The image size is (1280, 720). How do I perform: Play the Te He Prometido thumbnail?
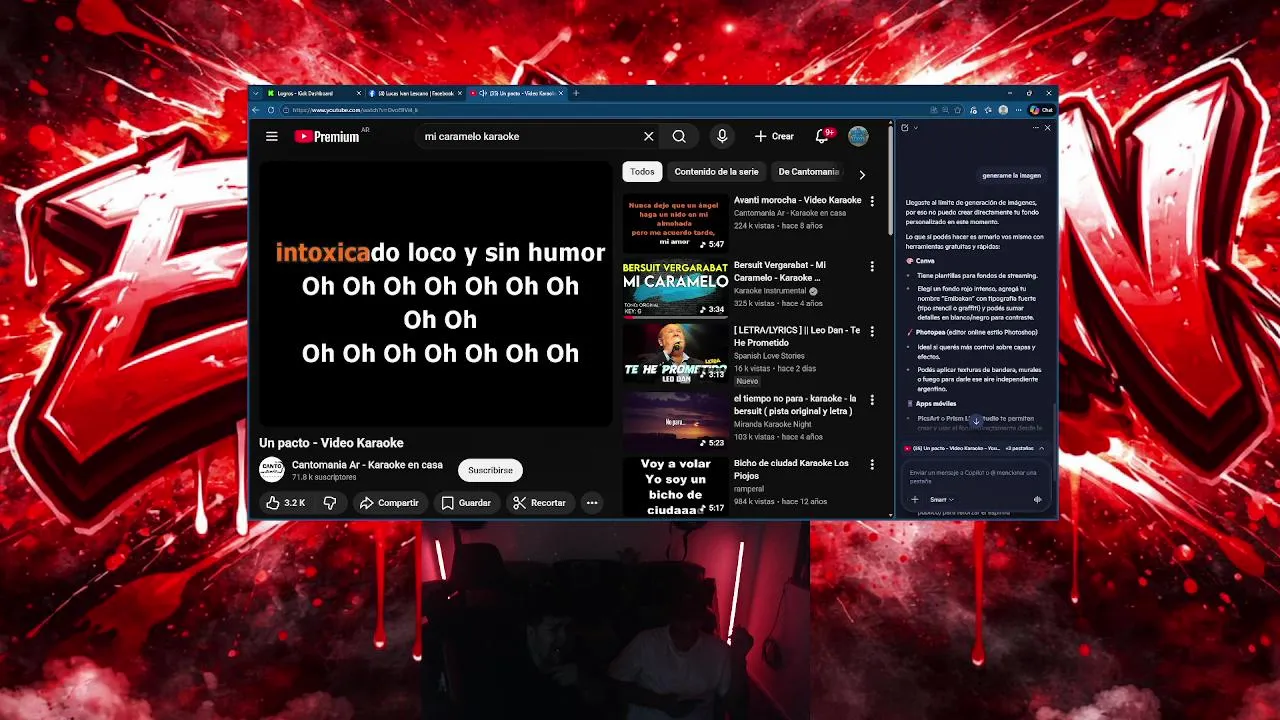click(675, 355)
